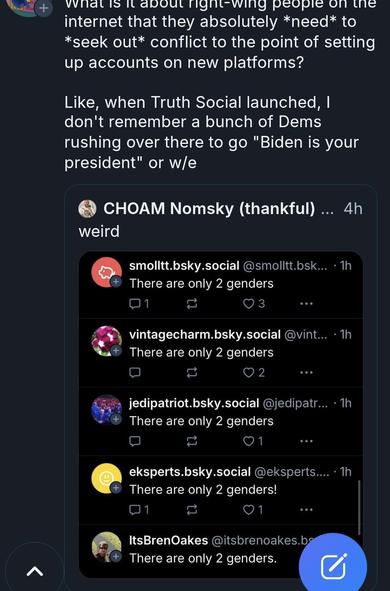Tap CHOAM Nomsky's small avatar
Screen dimensions: 390x591
87,208
